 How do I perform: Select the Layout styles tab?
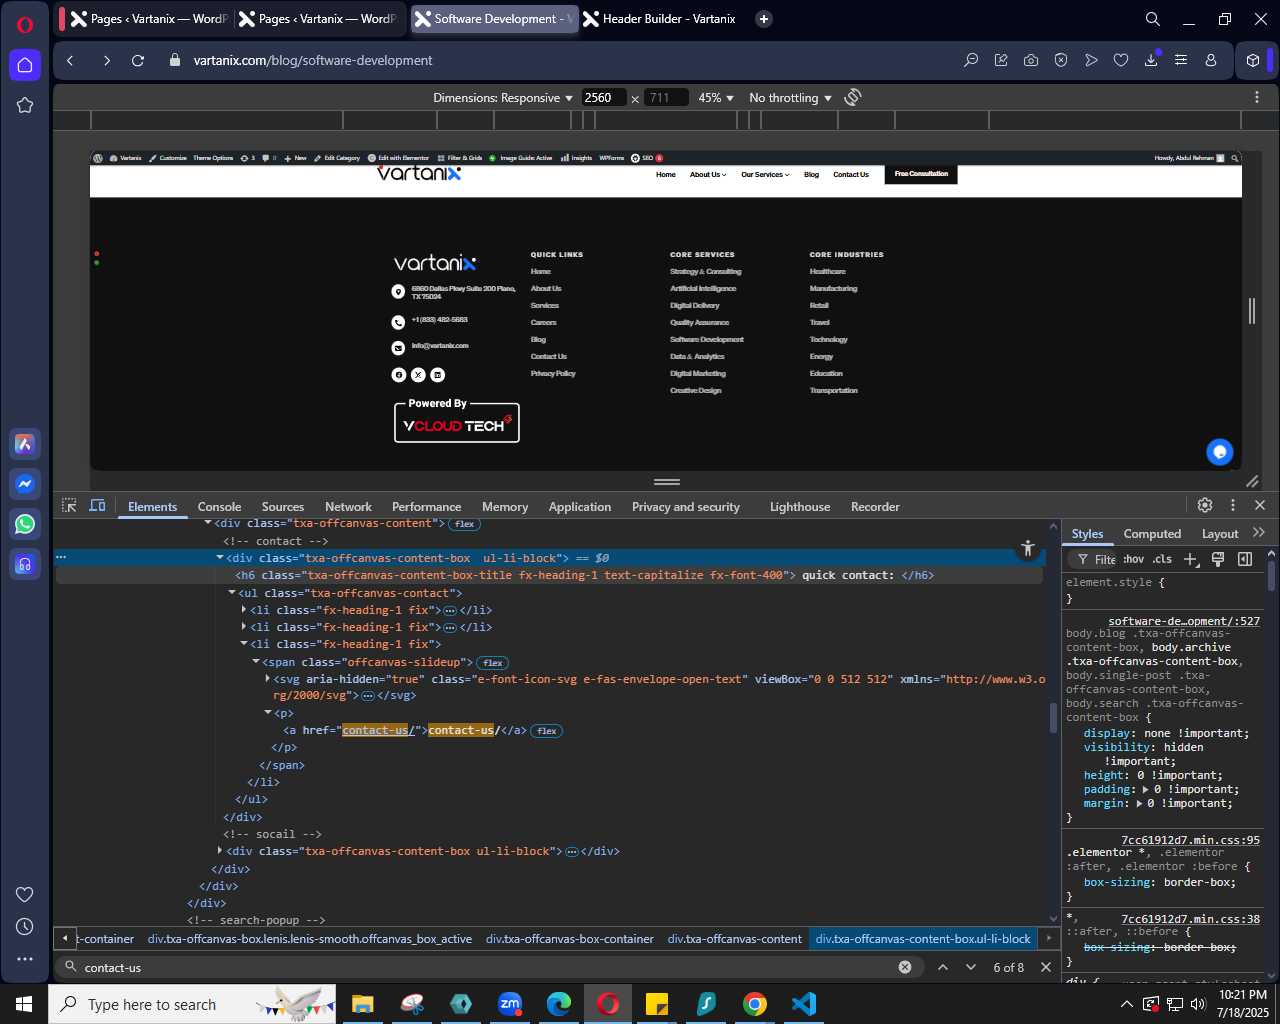pos(1220,534)
